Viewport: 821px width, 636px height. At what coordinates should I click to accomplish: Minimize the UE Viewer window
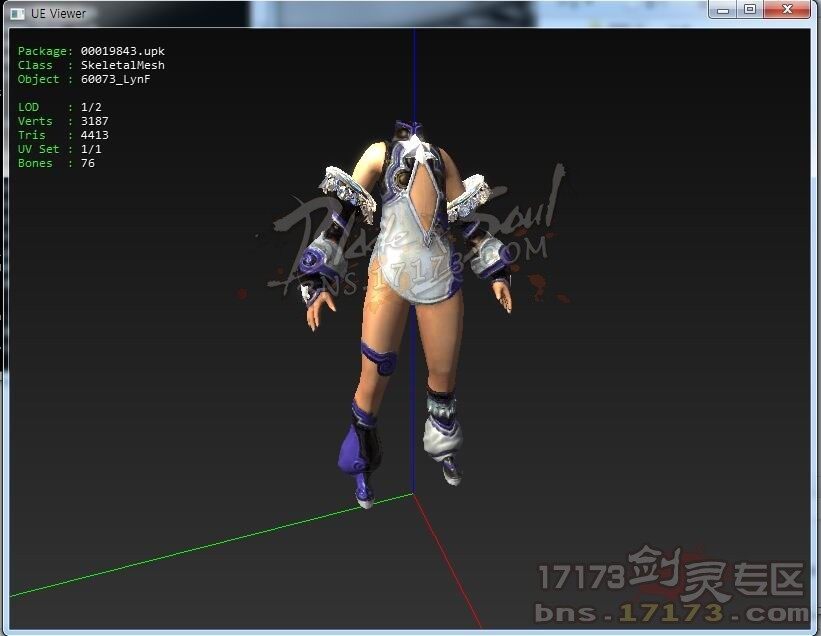point(723,9)
